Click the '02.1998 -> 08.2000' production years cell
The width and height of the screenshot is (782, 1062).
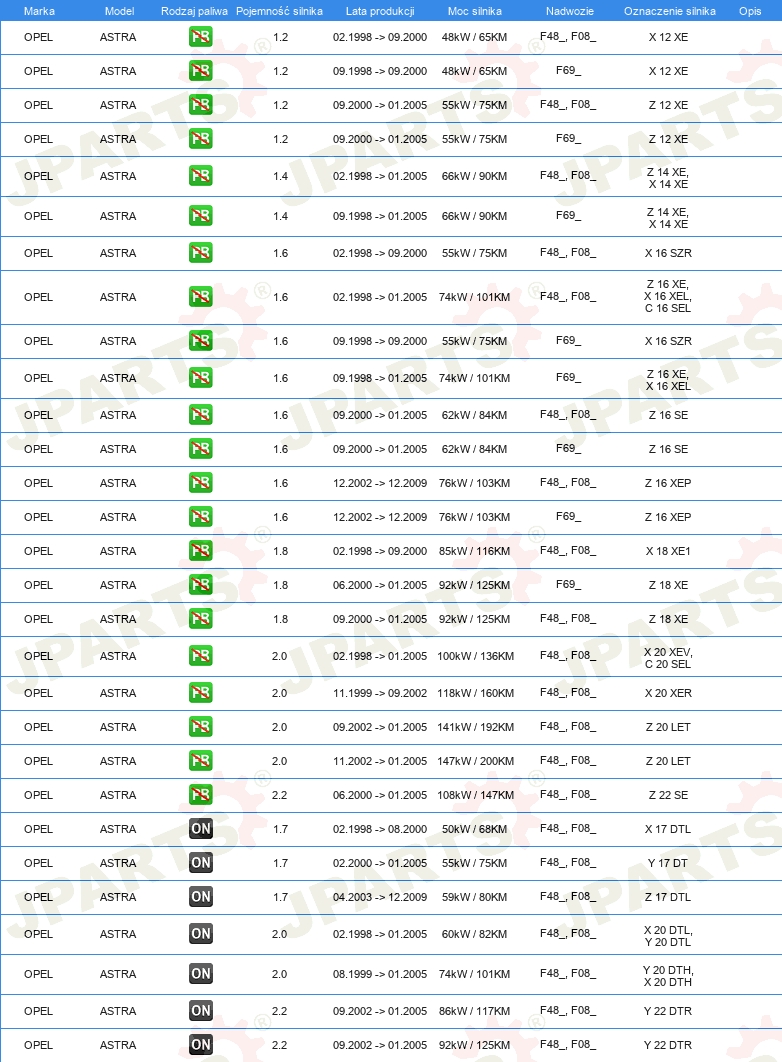click(380, 829)
